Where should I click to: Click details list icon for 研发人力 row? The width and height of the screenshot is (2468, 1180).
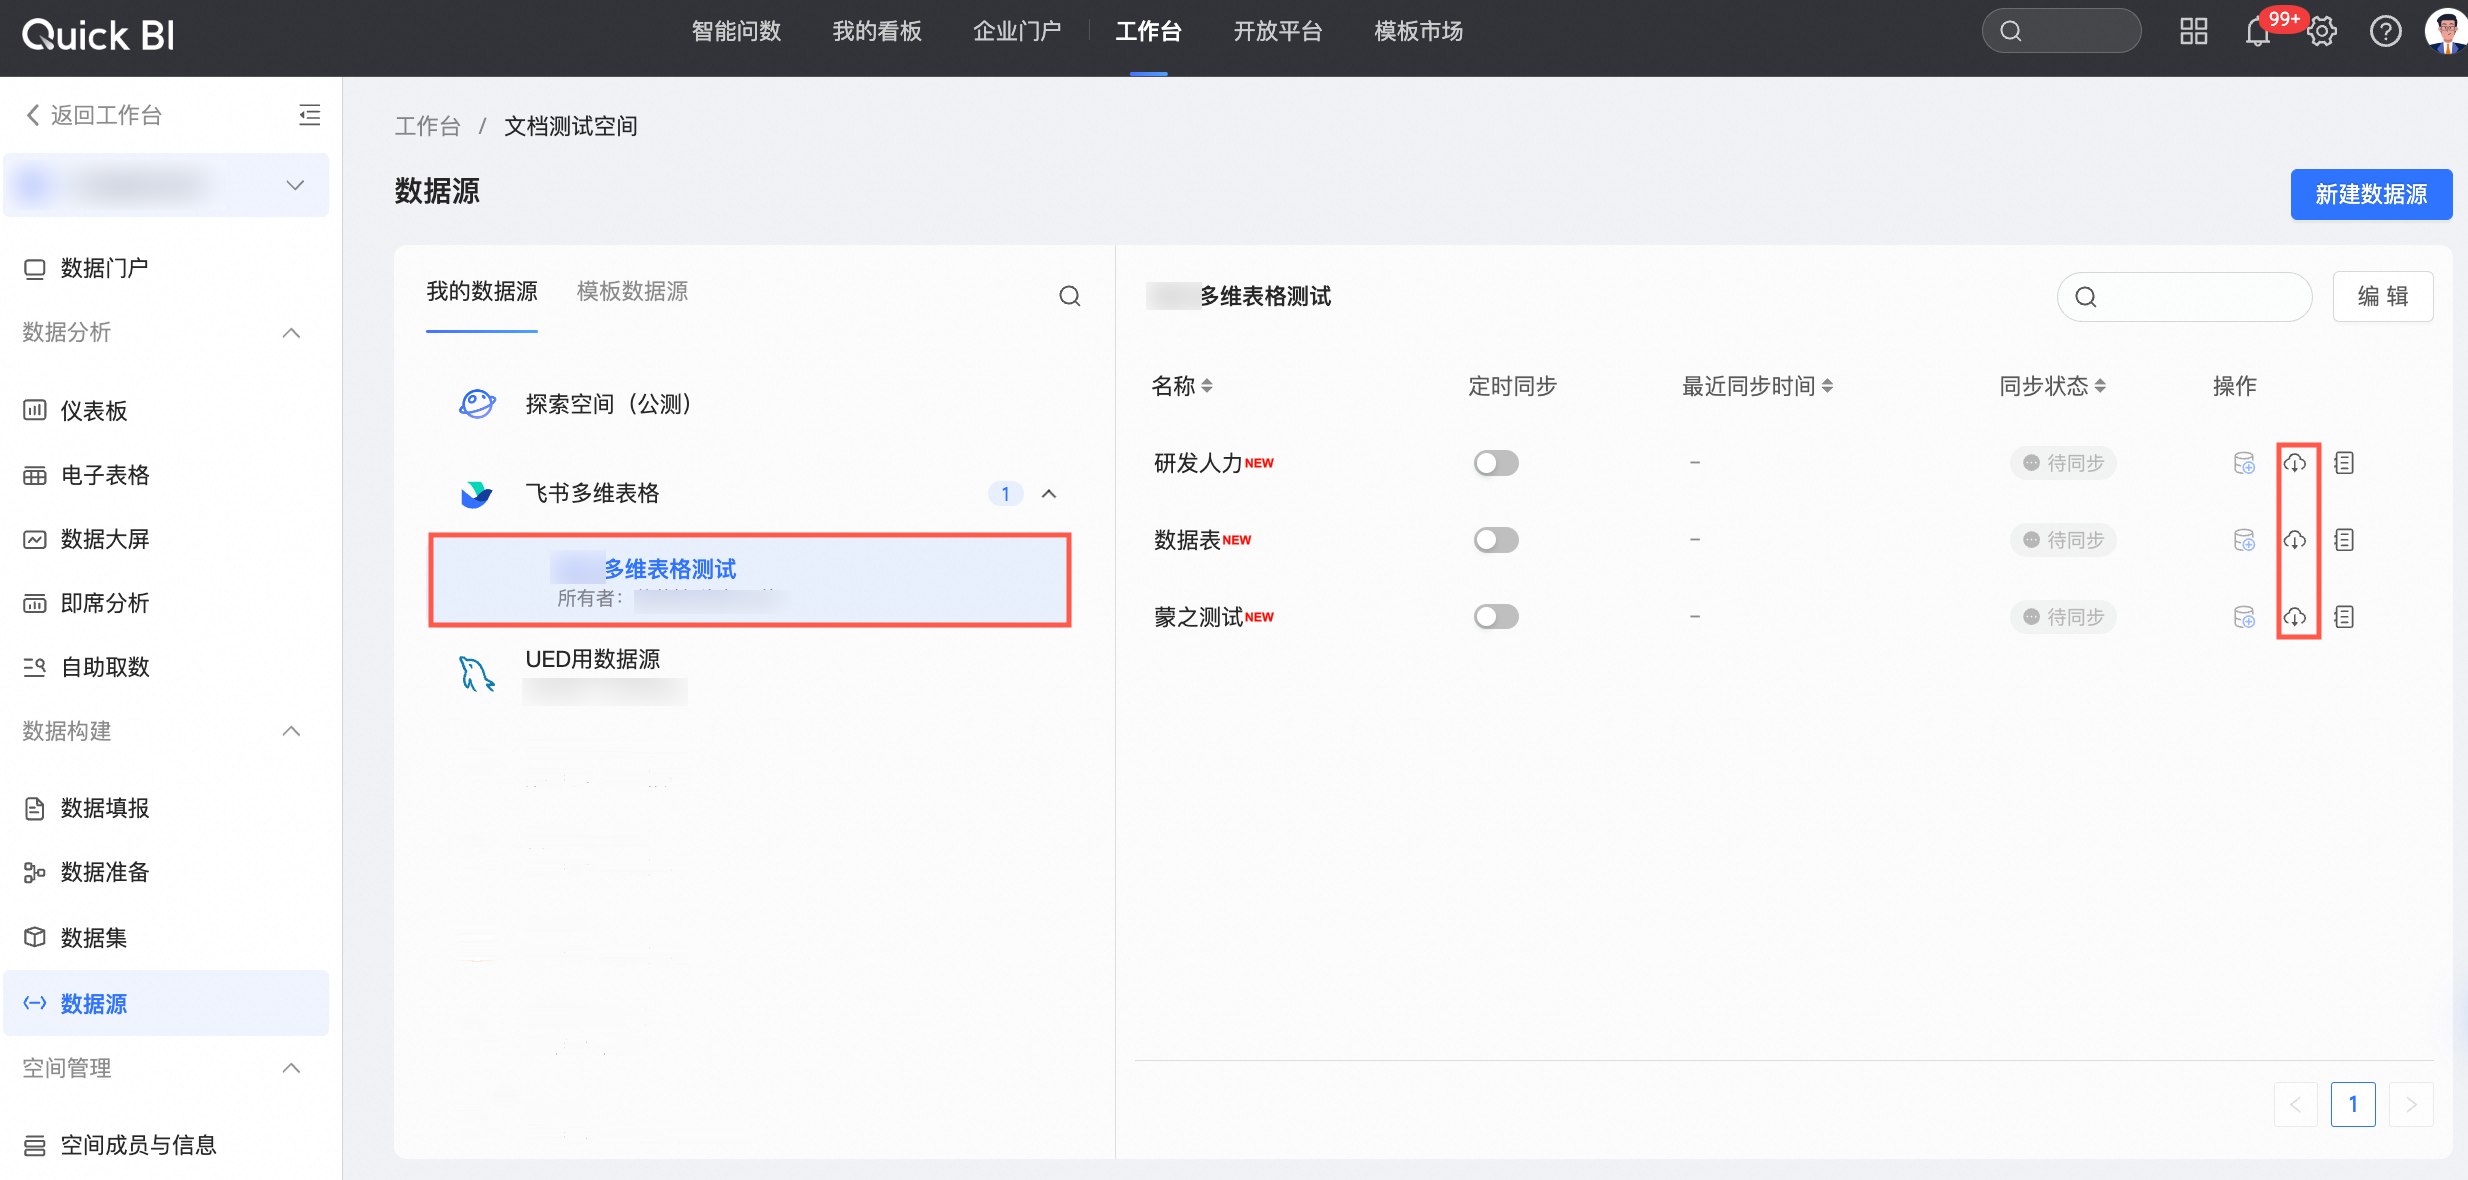[x=2344, y=463]
